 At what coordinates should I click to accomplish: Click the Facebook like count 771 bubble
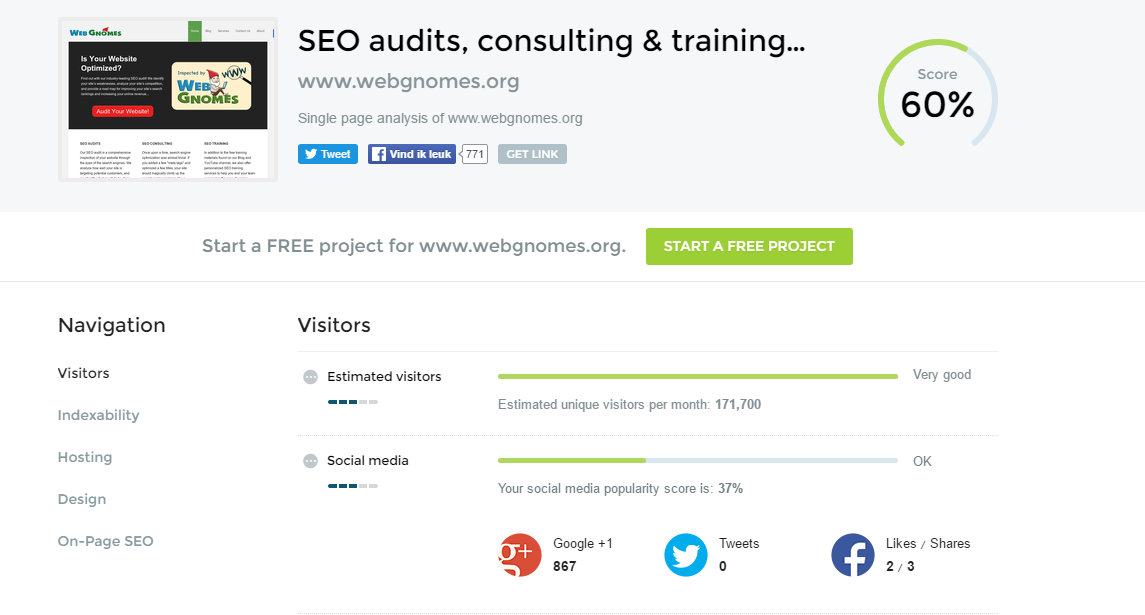475,154
